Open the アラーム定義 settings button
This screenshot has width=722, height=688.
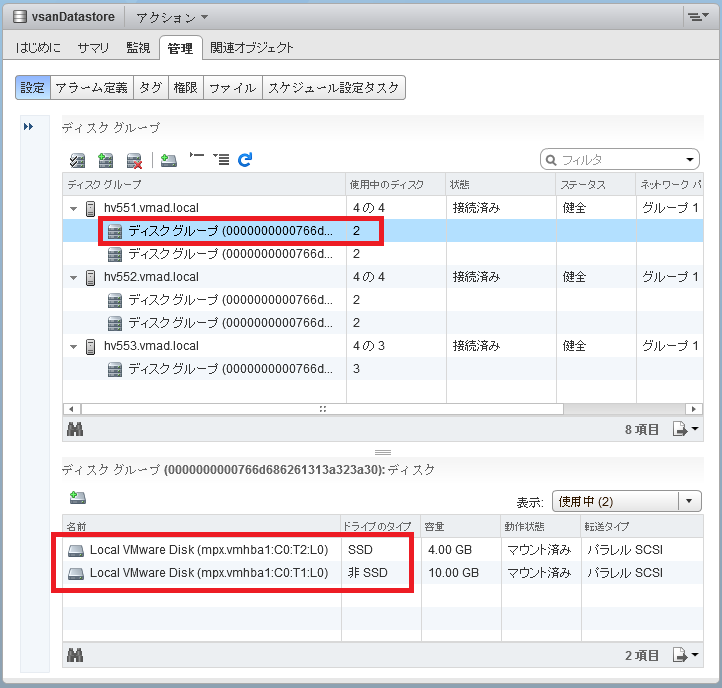coord(91,88)
